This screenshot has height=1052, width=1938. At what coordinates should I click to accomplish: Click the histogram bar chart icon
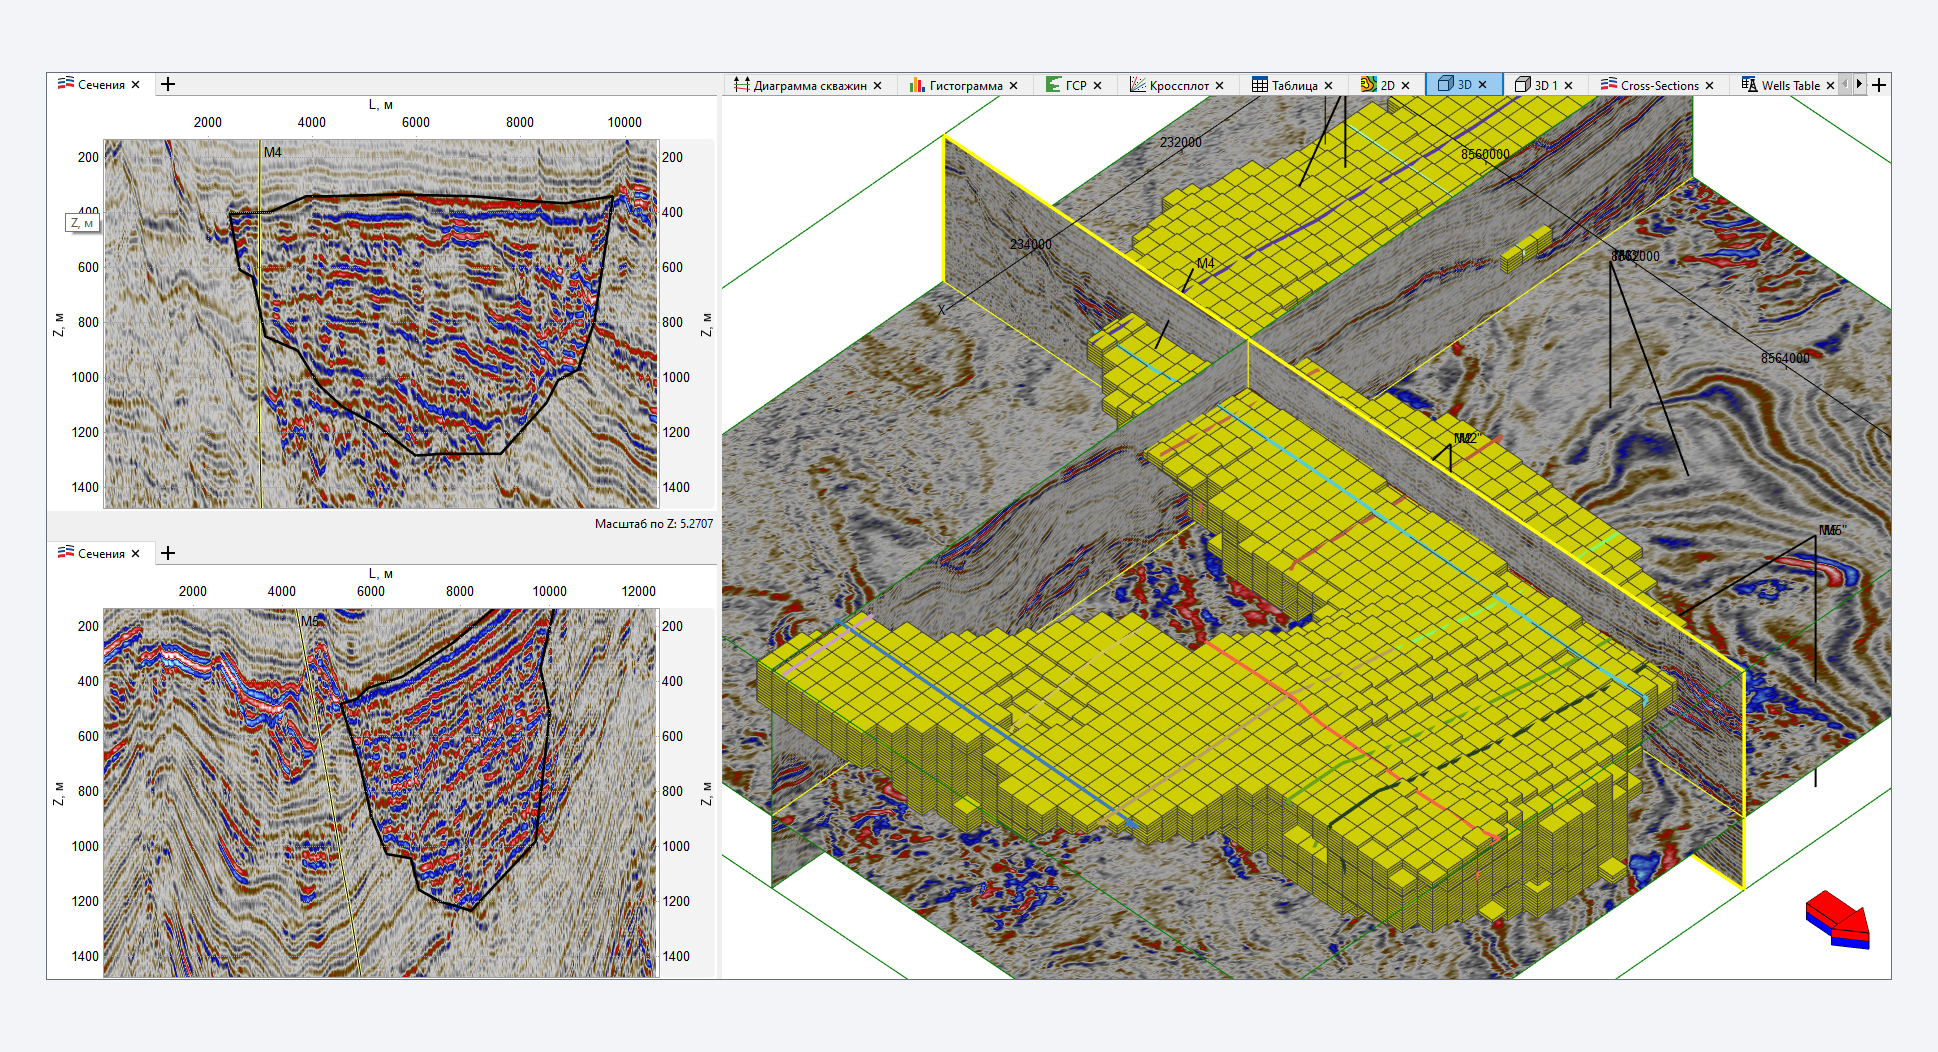[917, 85]
